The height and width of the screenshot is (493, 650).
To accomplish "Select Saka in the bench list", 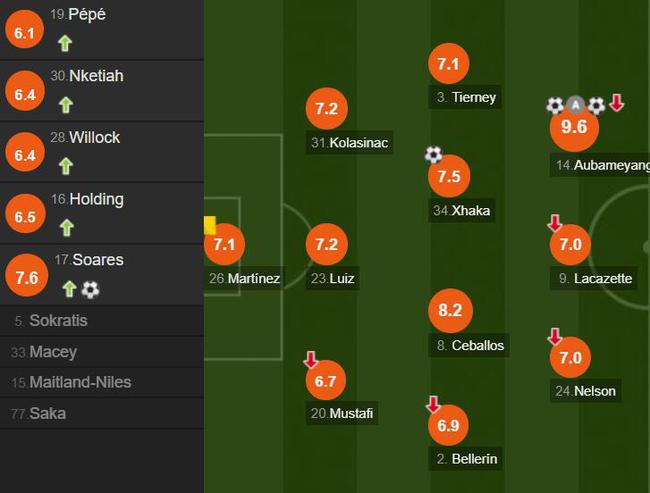I will pyautogui.click(x=102, y=413).
